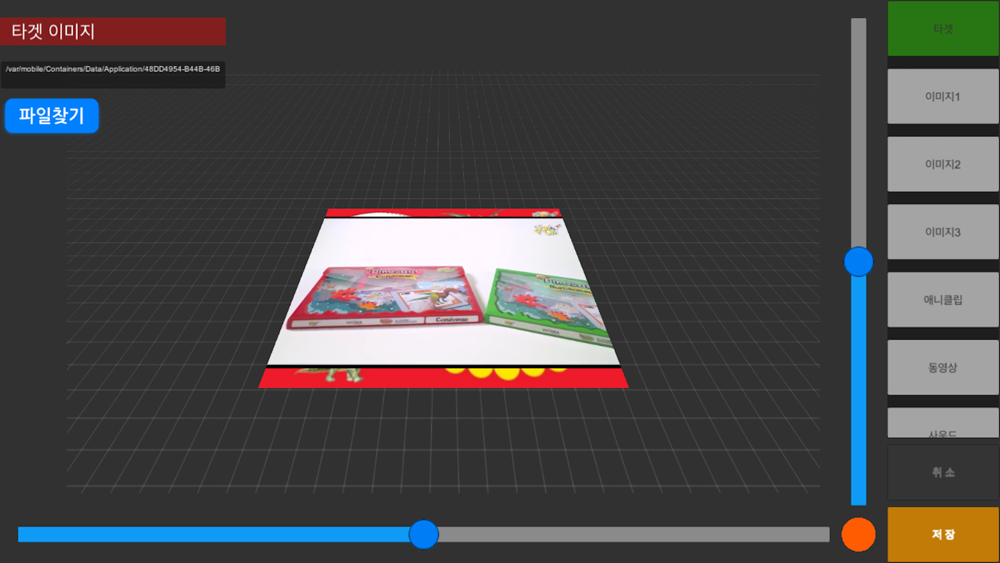The image size is (1000, 563).
Task: Switch to the 이미지2 tab
Action: pos(943,164)
